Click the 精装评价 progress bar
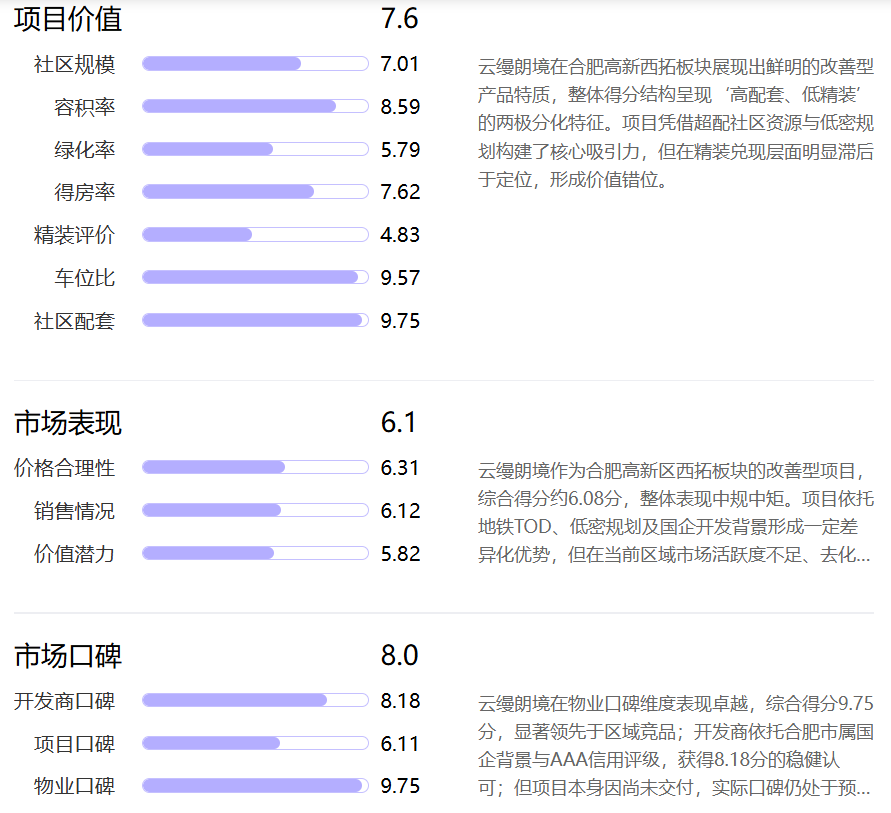891x813 pixels. tap(255, 235)
